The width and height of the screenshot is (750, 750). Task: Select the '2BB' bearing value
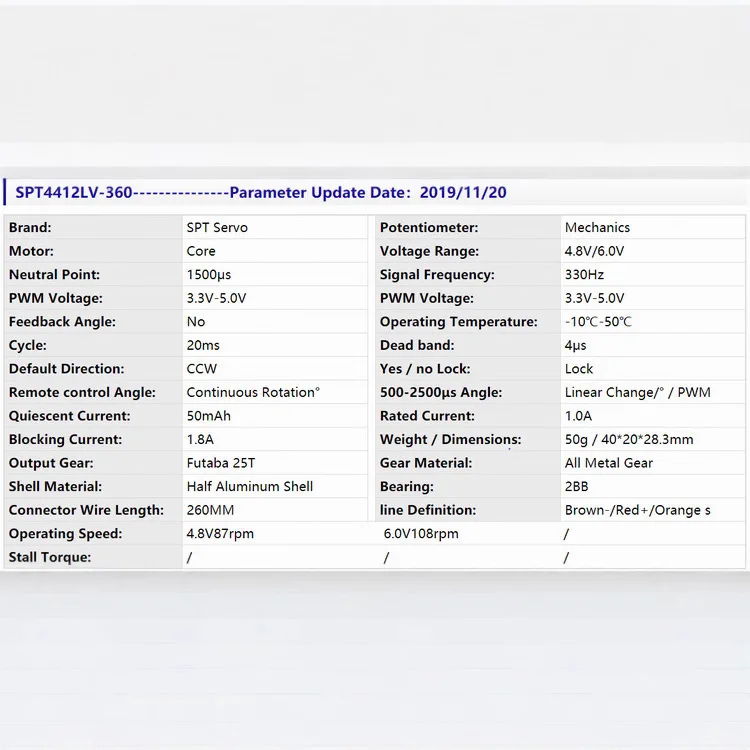click(577, 486)
